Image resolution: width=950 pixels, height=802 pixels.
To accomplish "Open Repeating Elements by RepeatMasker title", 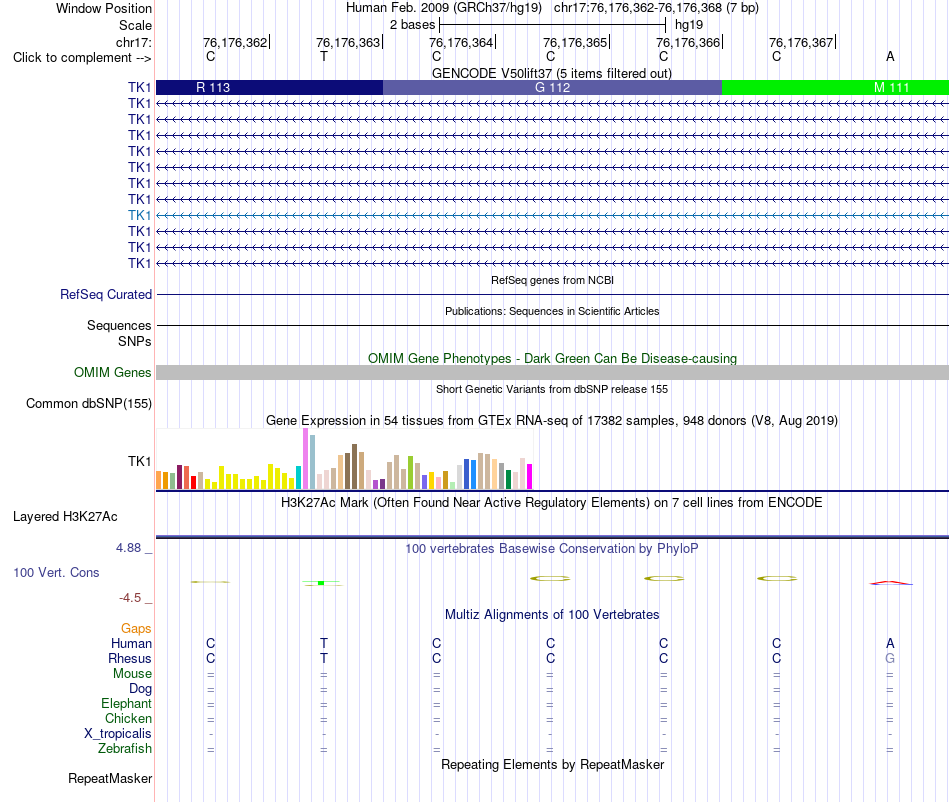I will tap(552, 764).
